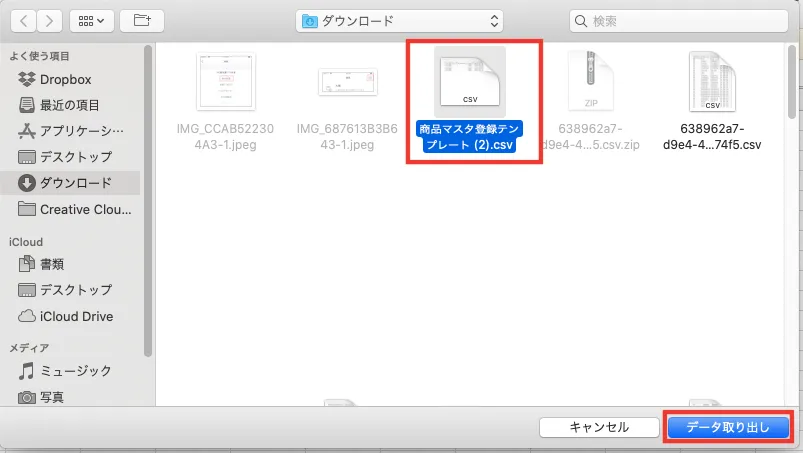Go back with the left chevron button
Image resolution: width=803 pixels, height=453 pixels.
24,21
